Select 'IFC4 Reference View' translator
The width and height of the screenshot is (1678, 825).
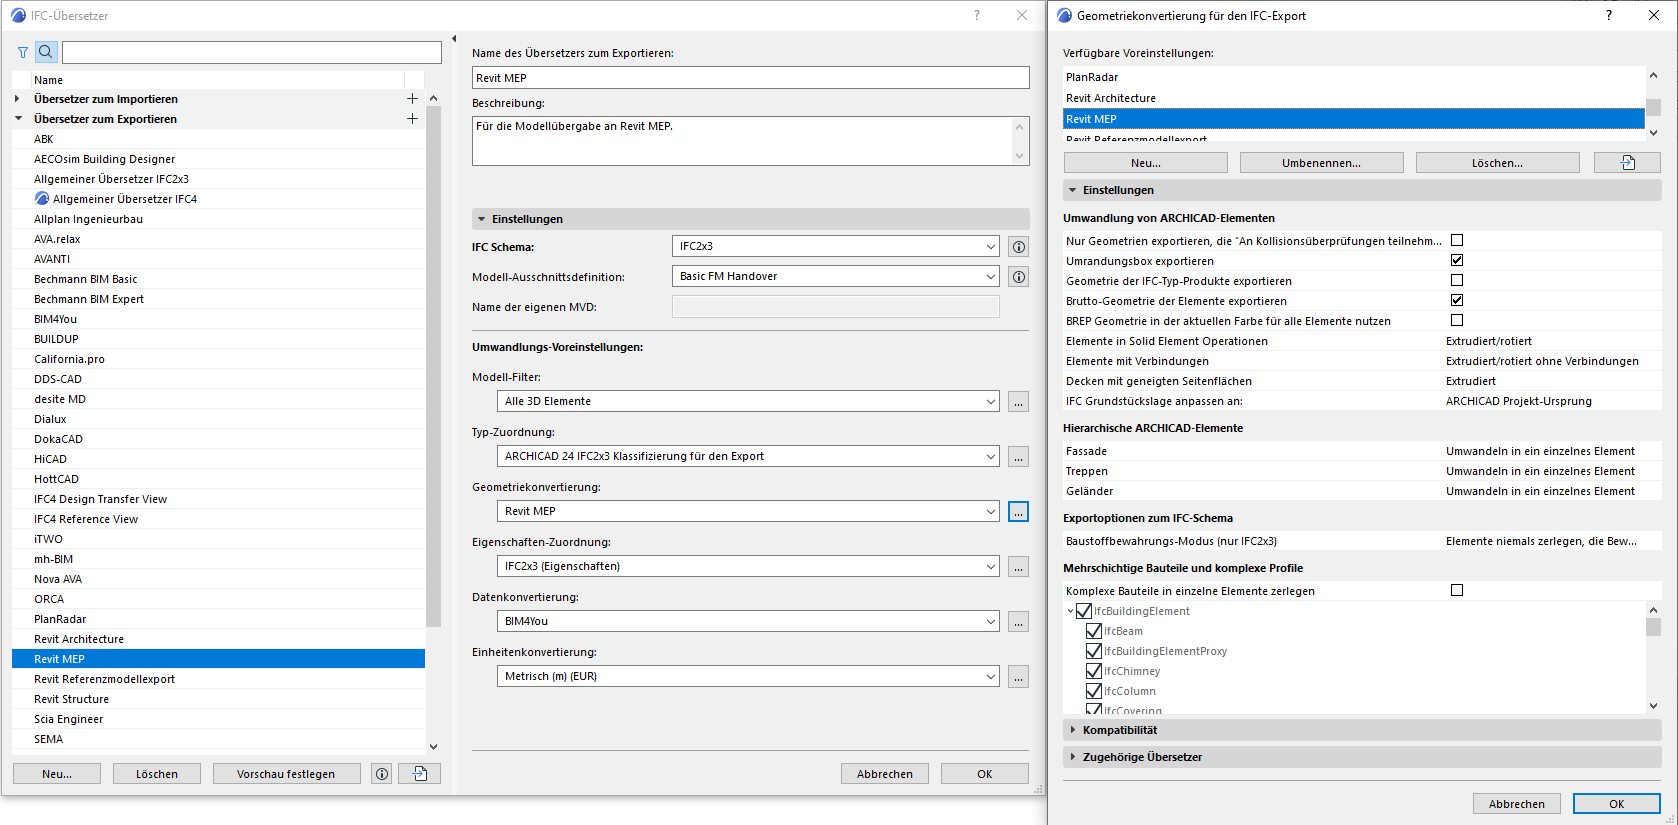tap(218, 519)
